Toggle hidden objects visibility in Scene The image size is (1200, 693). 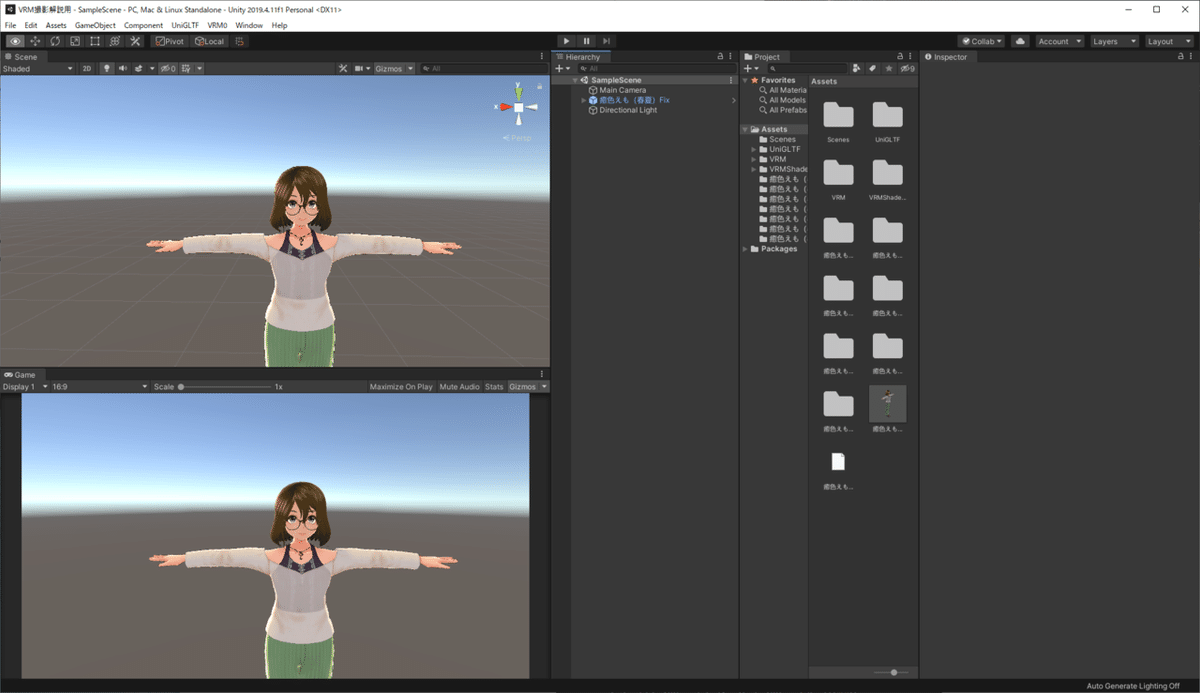click(x=169, y=68)
